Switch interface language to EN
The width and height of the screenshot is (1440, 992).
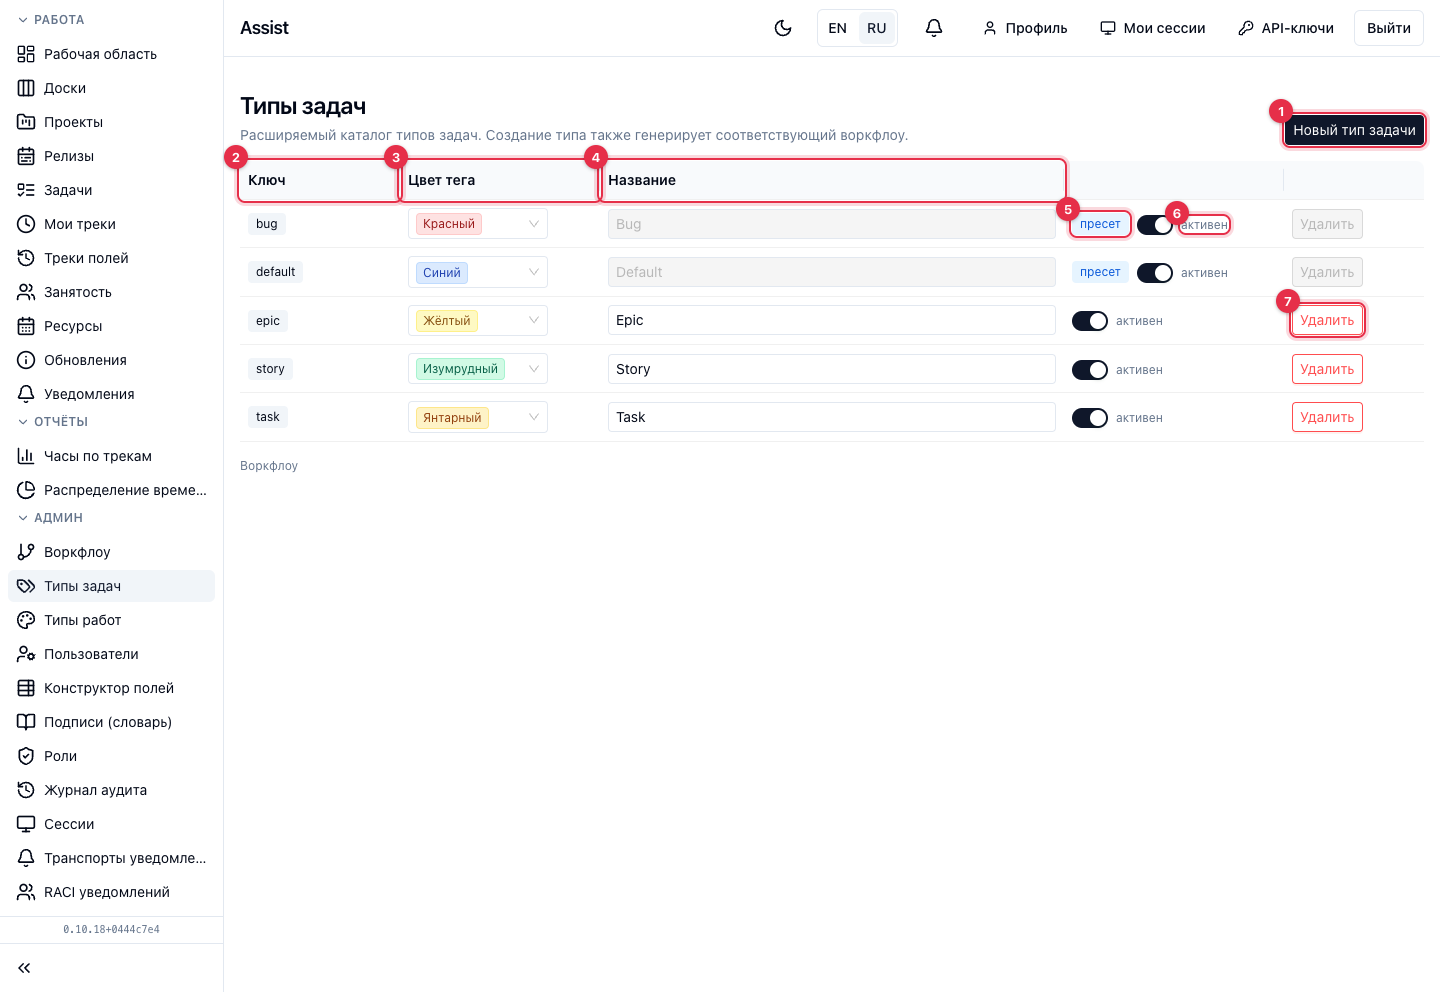[x=838, y=28]
